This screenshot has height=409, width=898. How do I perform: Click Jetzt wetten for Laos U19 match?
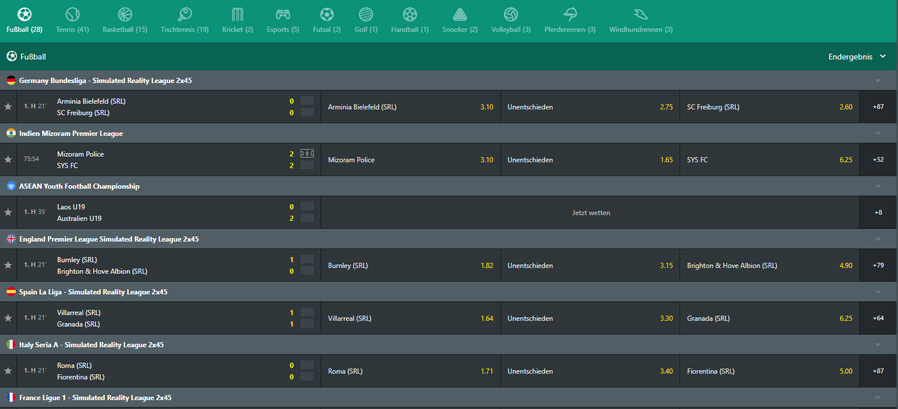point(590,213)
